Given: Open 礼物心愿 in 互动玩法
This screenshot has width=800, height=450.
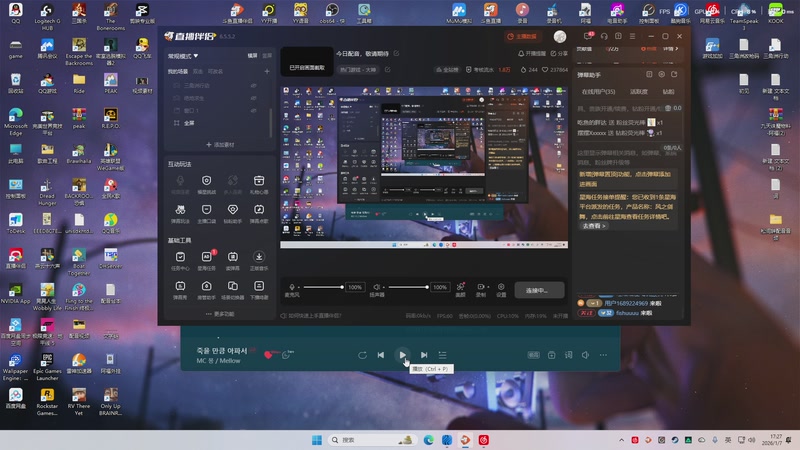Looking at the screenshot, I should click(259, 184).
